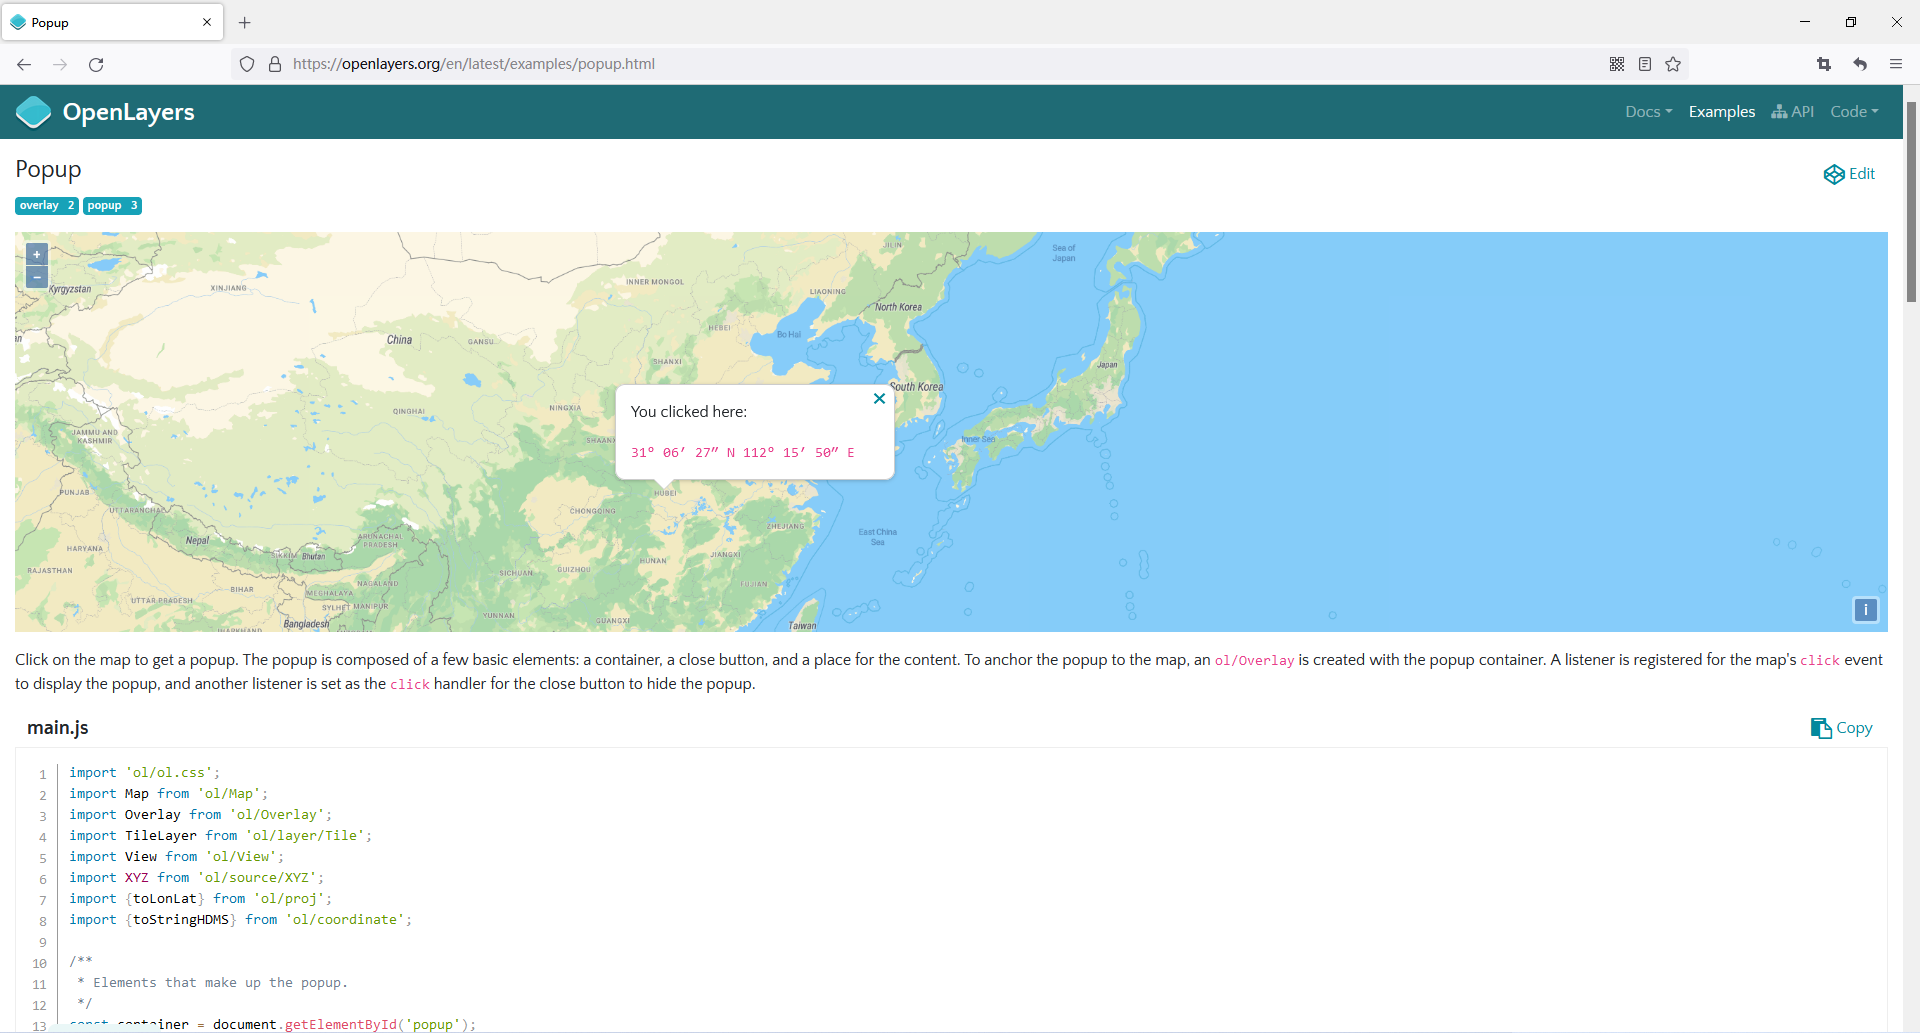
Task: Go to the Examples nav item
Action: [x=1721, y=112]
